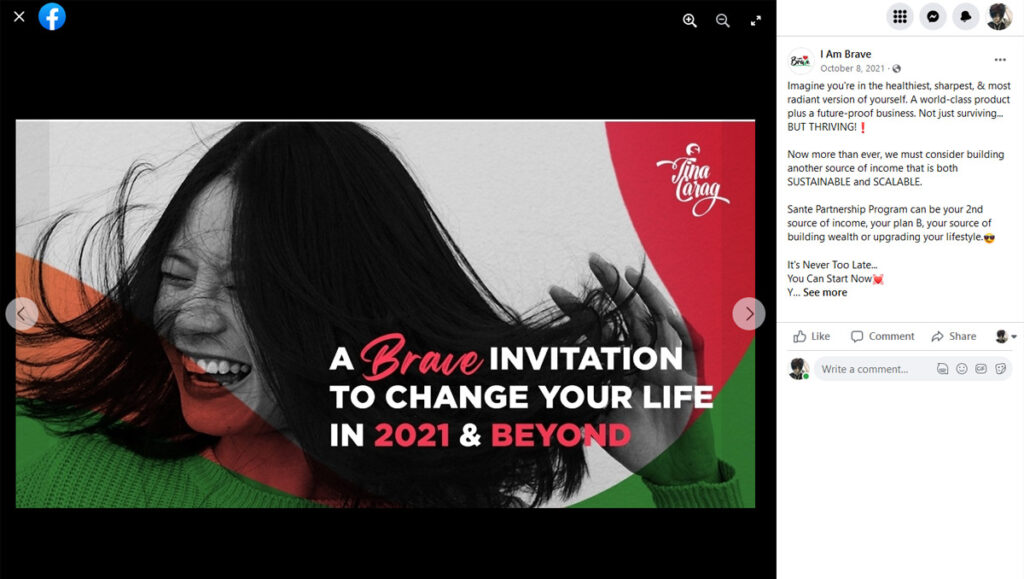This screenshot has height=579, width=1024.
Task: Close the photo viewer with X
Action: point(19,16)
